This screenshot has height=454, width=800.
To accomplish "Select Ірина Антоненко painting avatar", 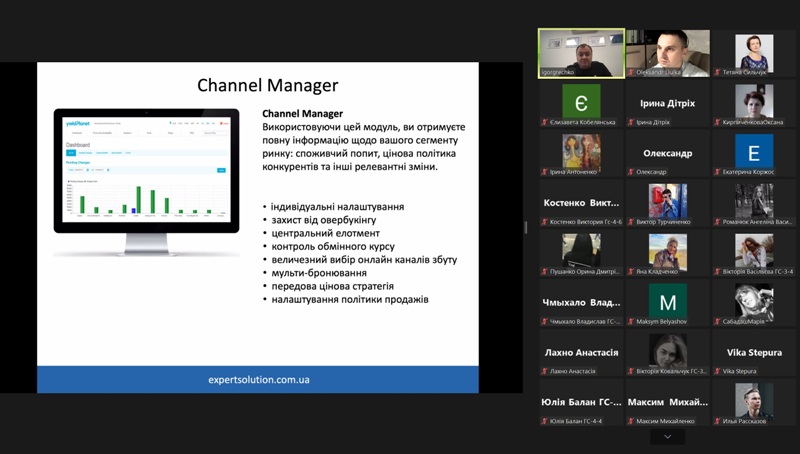I will [x=581, y=153].
